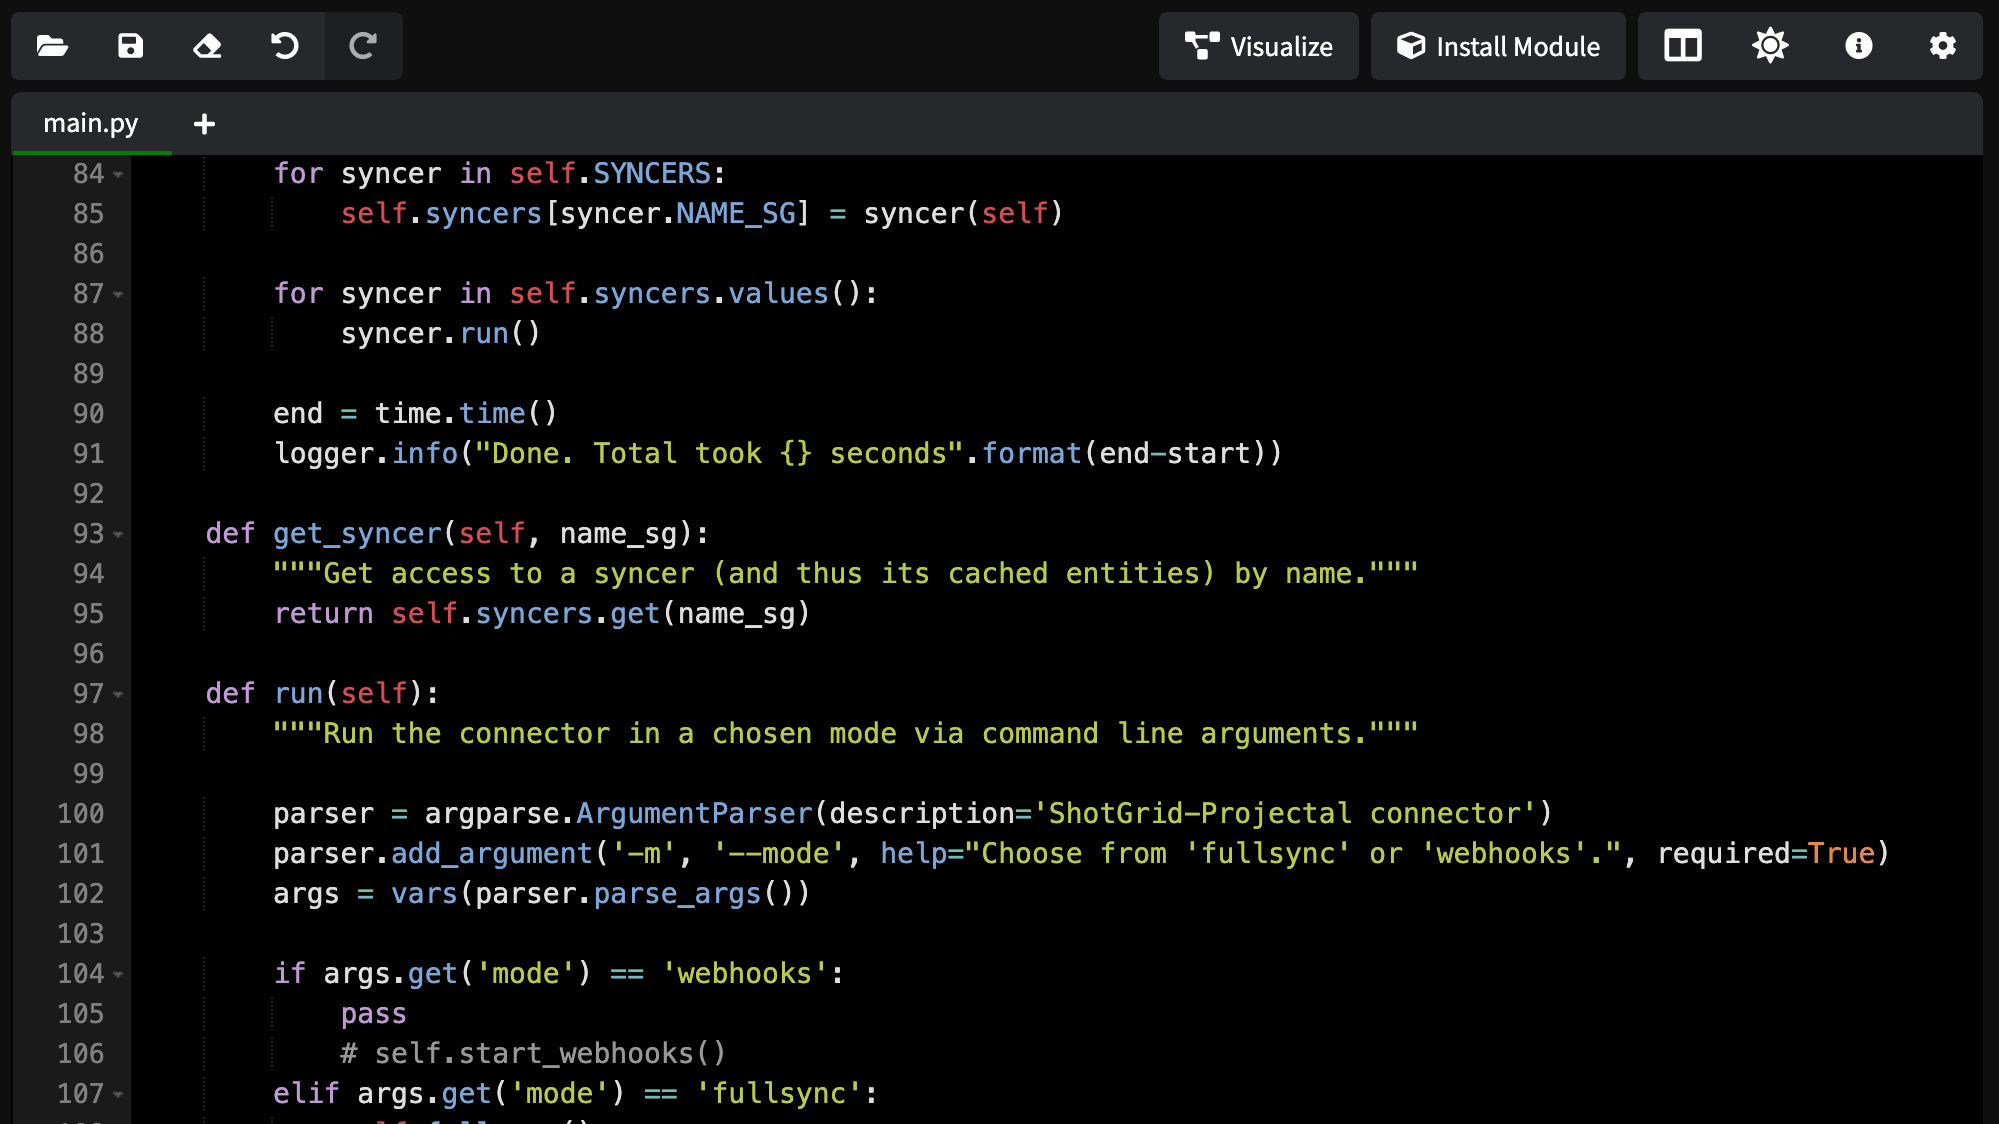Image resolution: width=1999 pixels, height=1124 pixels.
Task: Click 'syncer.run()' on line 88
Action: click(441, 334)
